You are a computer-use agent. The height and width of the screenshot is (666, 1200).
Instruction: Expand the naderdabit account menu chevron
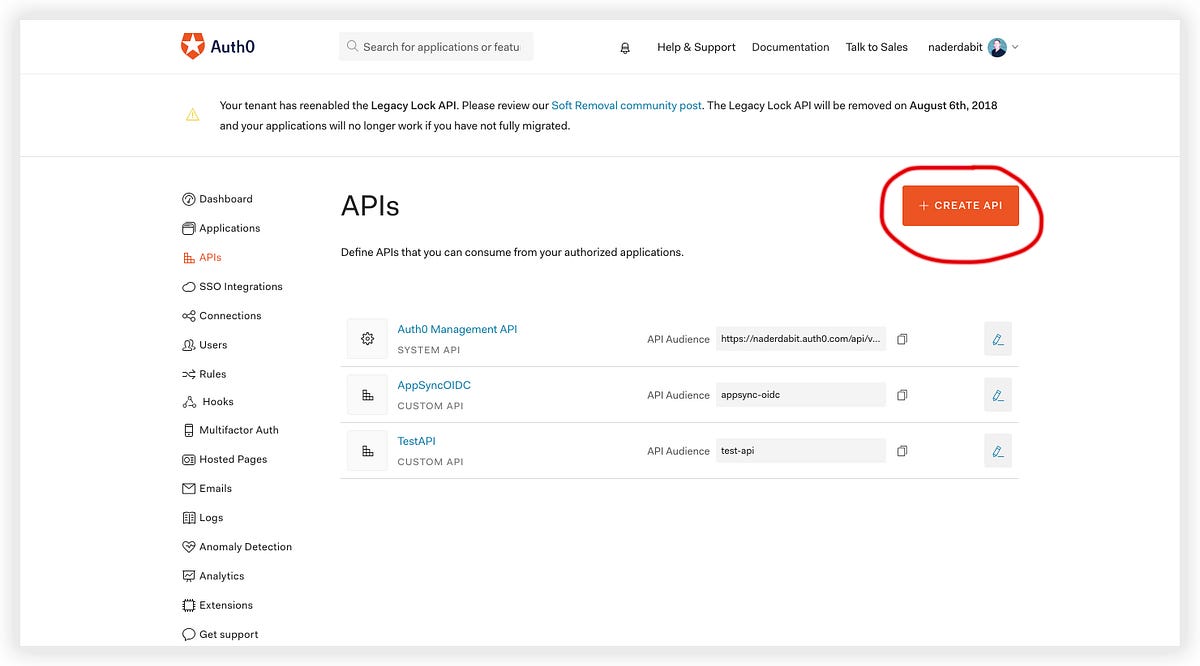(1015, 46)
